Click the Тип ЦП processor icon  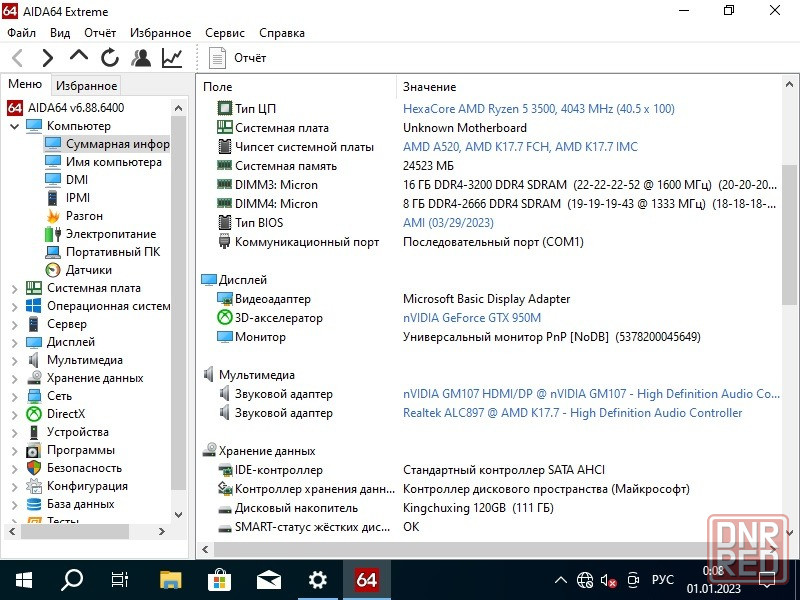tap(224, 108)
